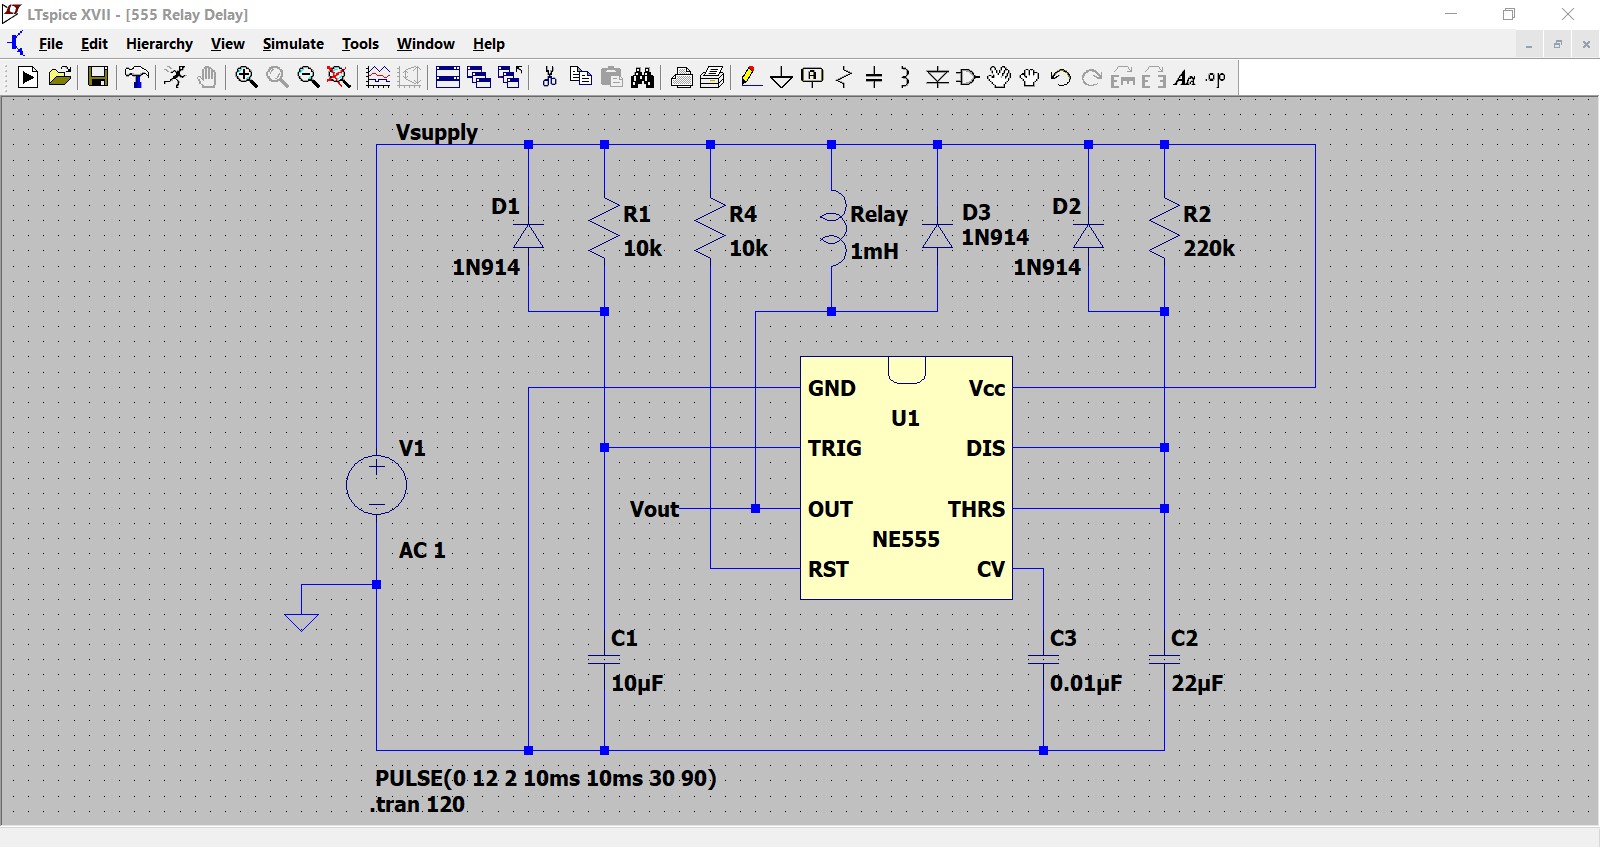Place a ground symbol from the toolbar

point(782,77)
